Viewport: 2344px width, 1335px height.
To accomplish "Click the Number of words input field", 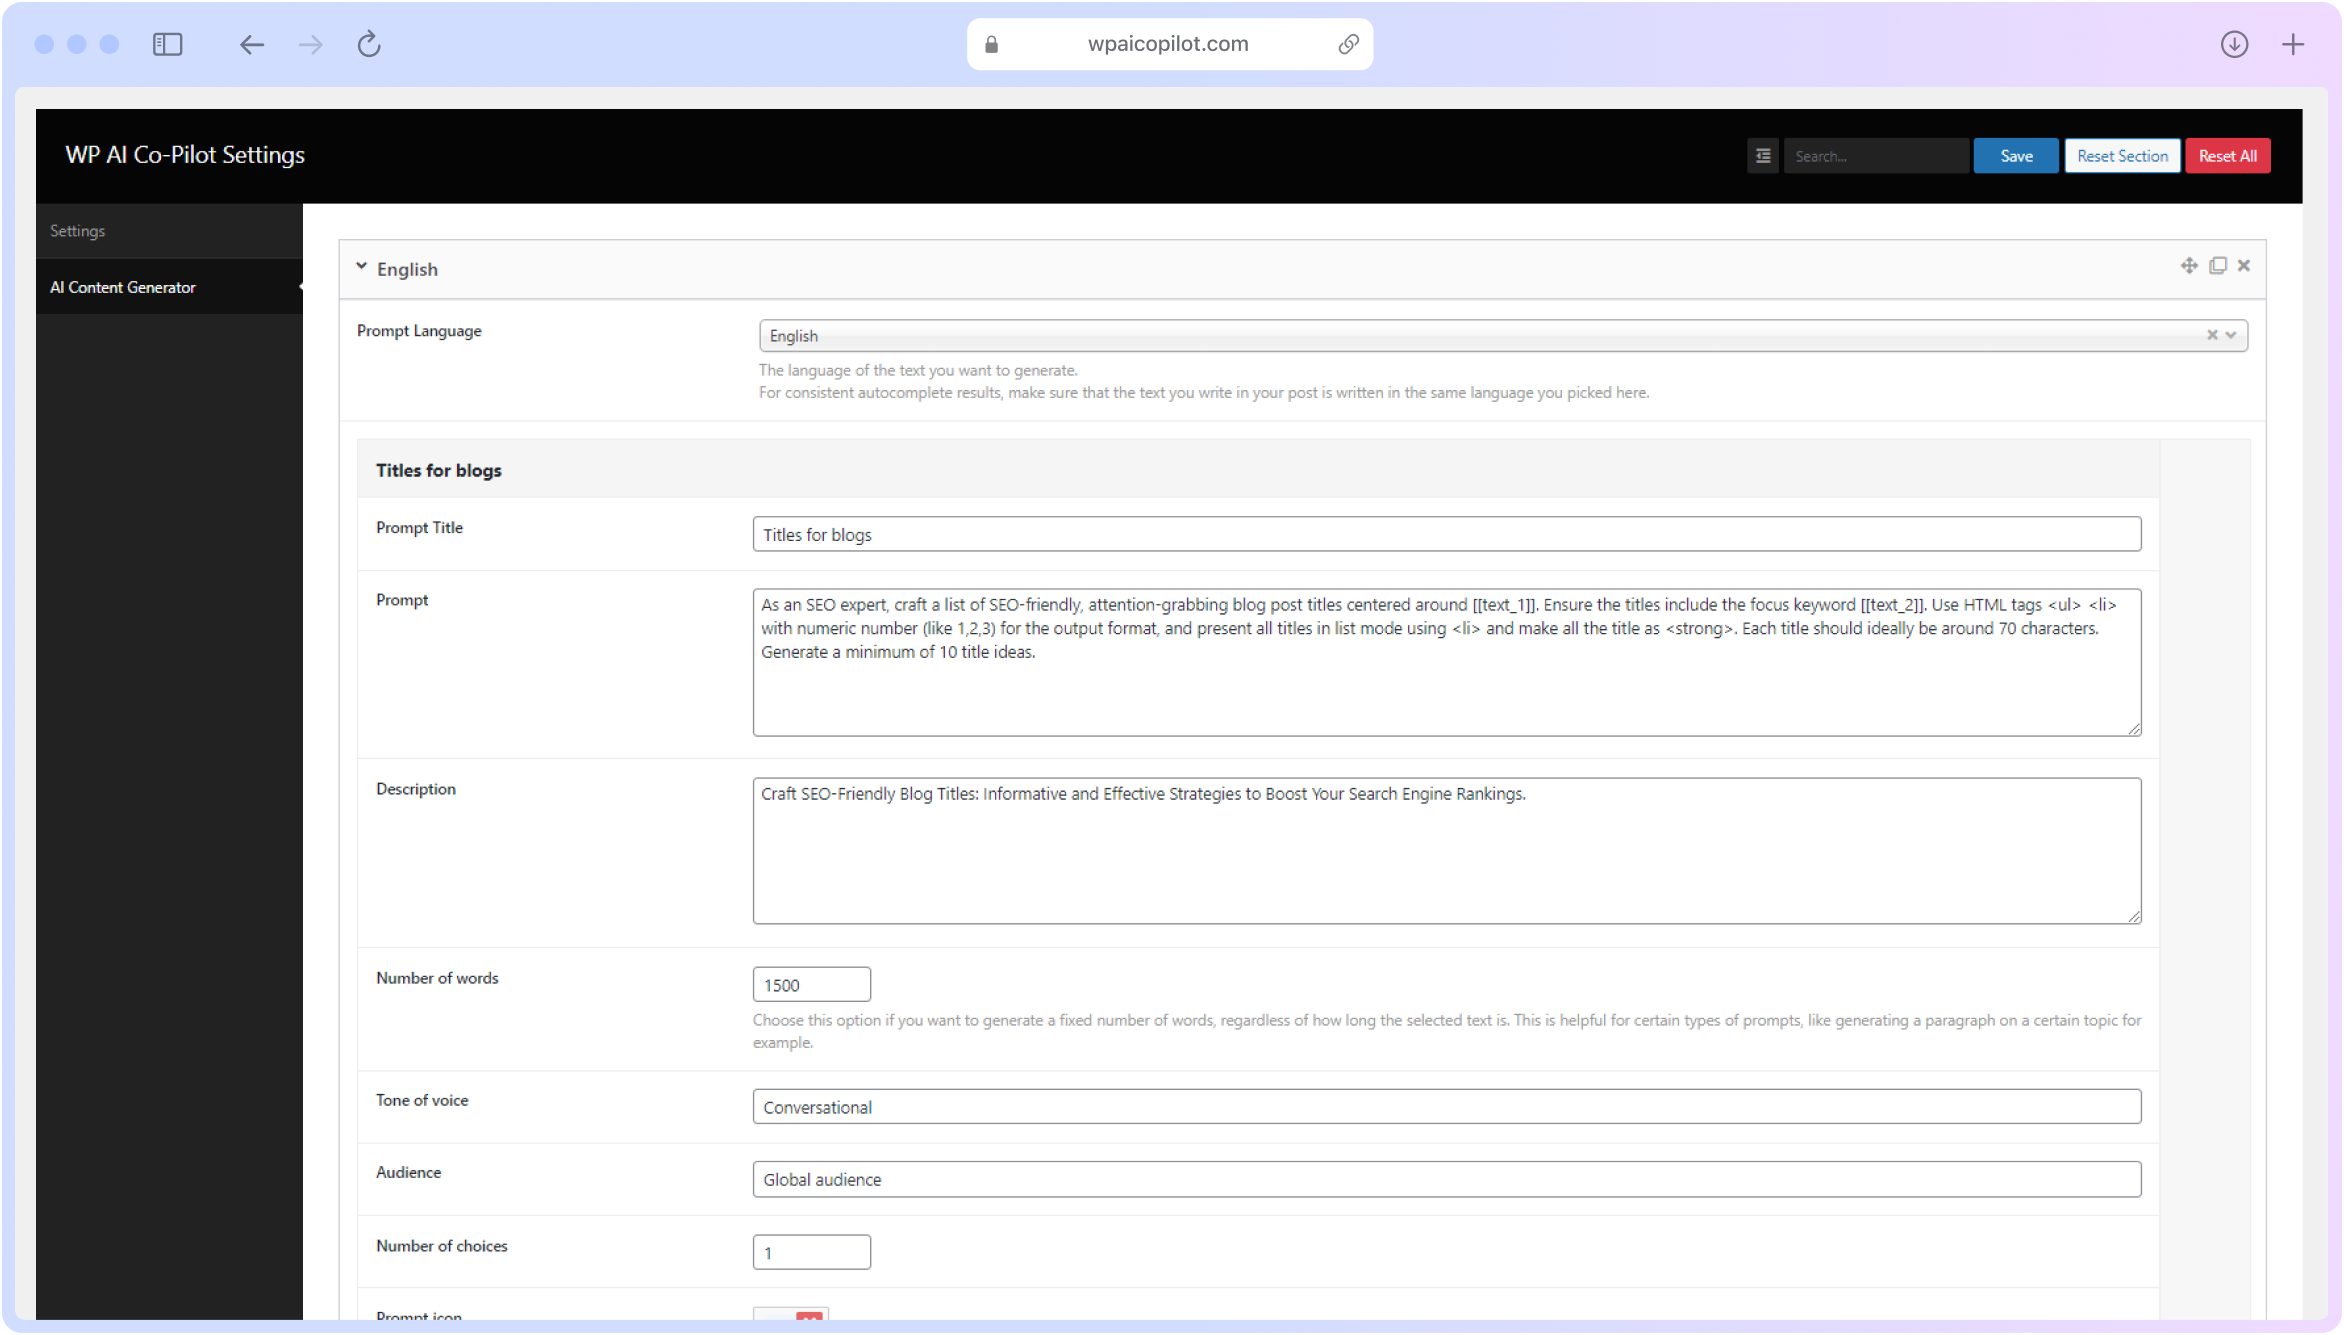I will (x=810, y=984).
